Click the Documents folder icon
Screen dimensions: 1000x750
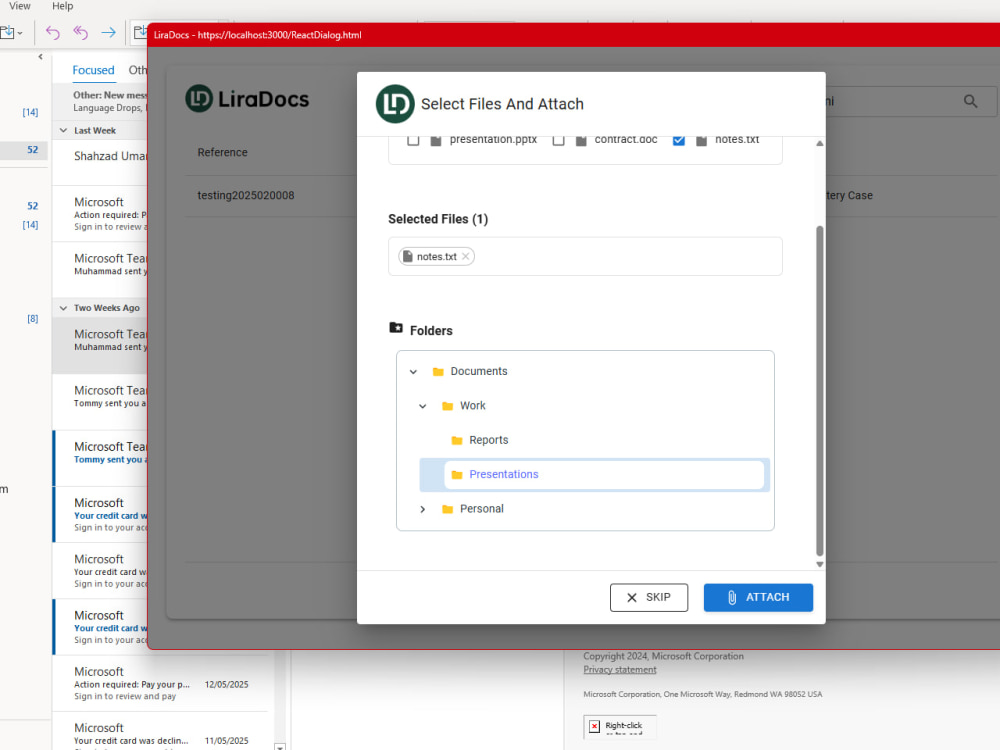[x=438, y=372]
